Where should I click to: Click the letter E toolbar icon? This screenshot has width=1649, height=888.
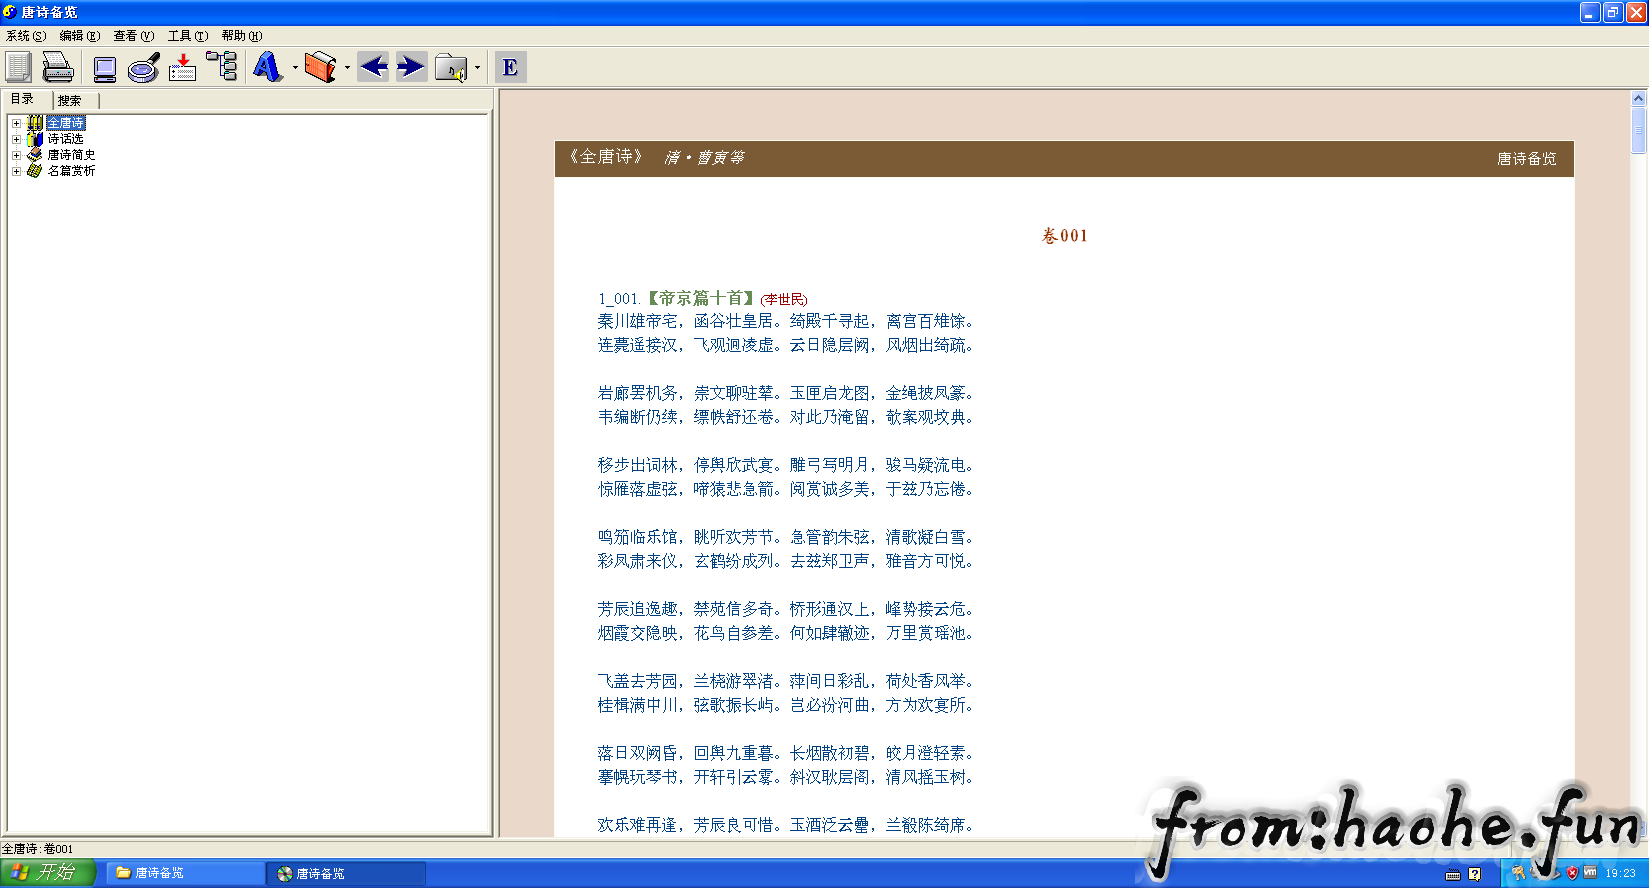click(x=510, y=67)
